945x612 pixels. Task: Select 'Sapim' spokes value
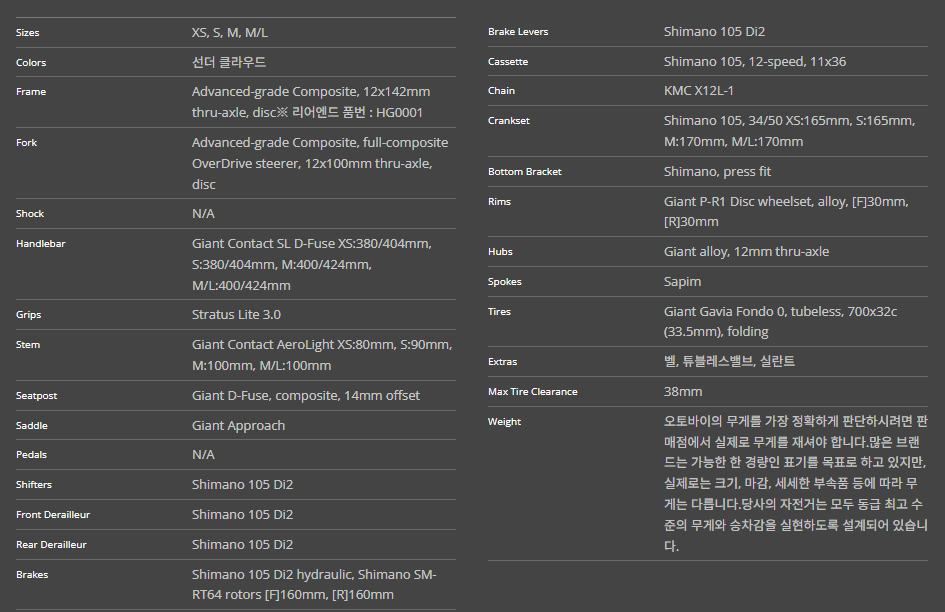[682, 282]
